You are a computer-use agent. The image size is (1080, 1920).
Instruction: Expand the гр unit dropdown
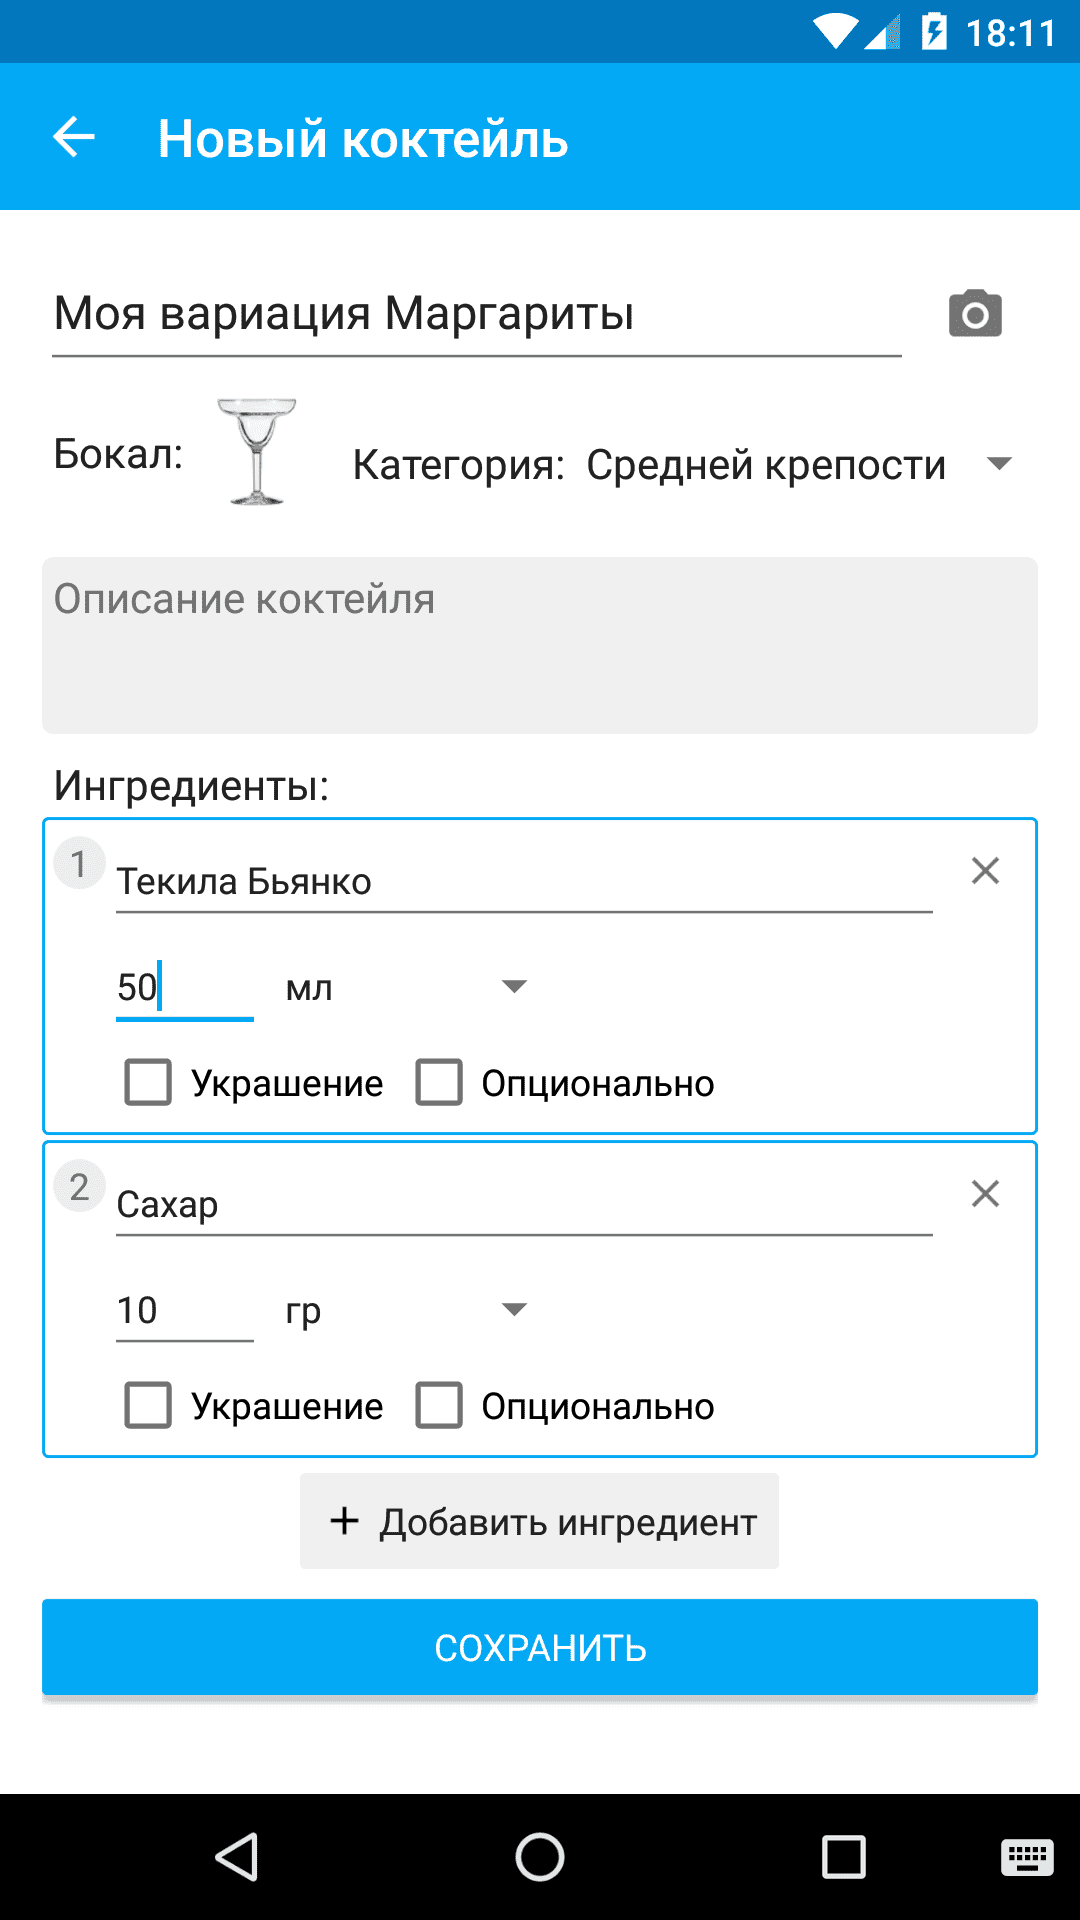(513, 1310)
